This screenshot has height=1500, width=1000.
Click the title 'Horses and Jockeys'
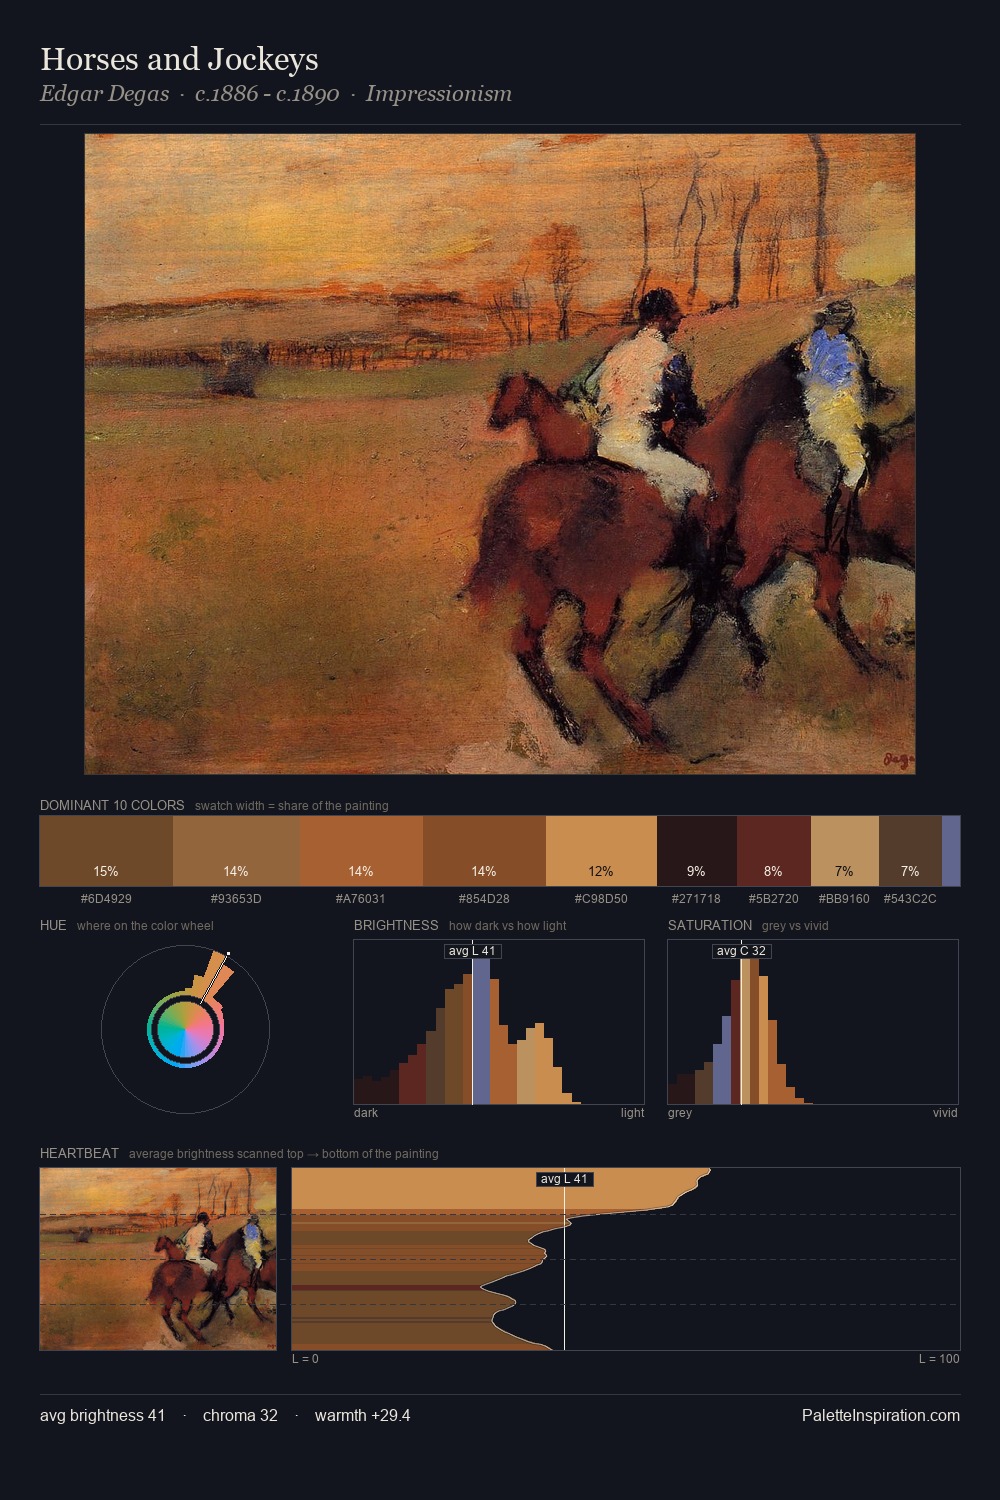tap(179, 60)
